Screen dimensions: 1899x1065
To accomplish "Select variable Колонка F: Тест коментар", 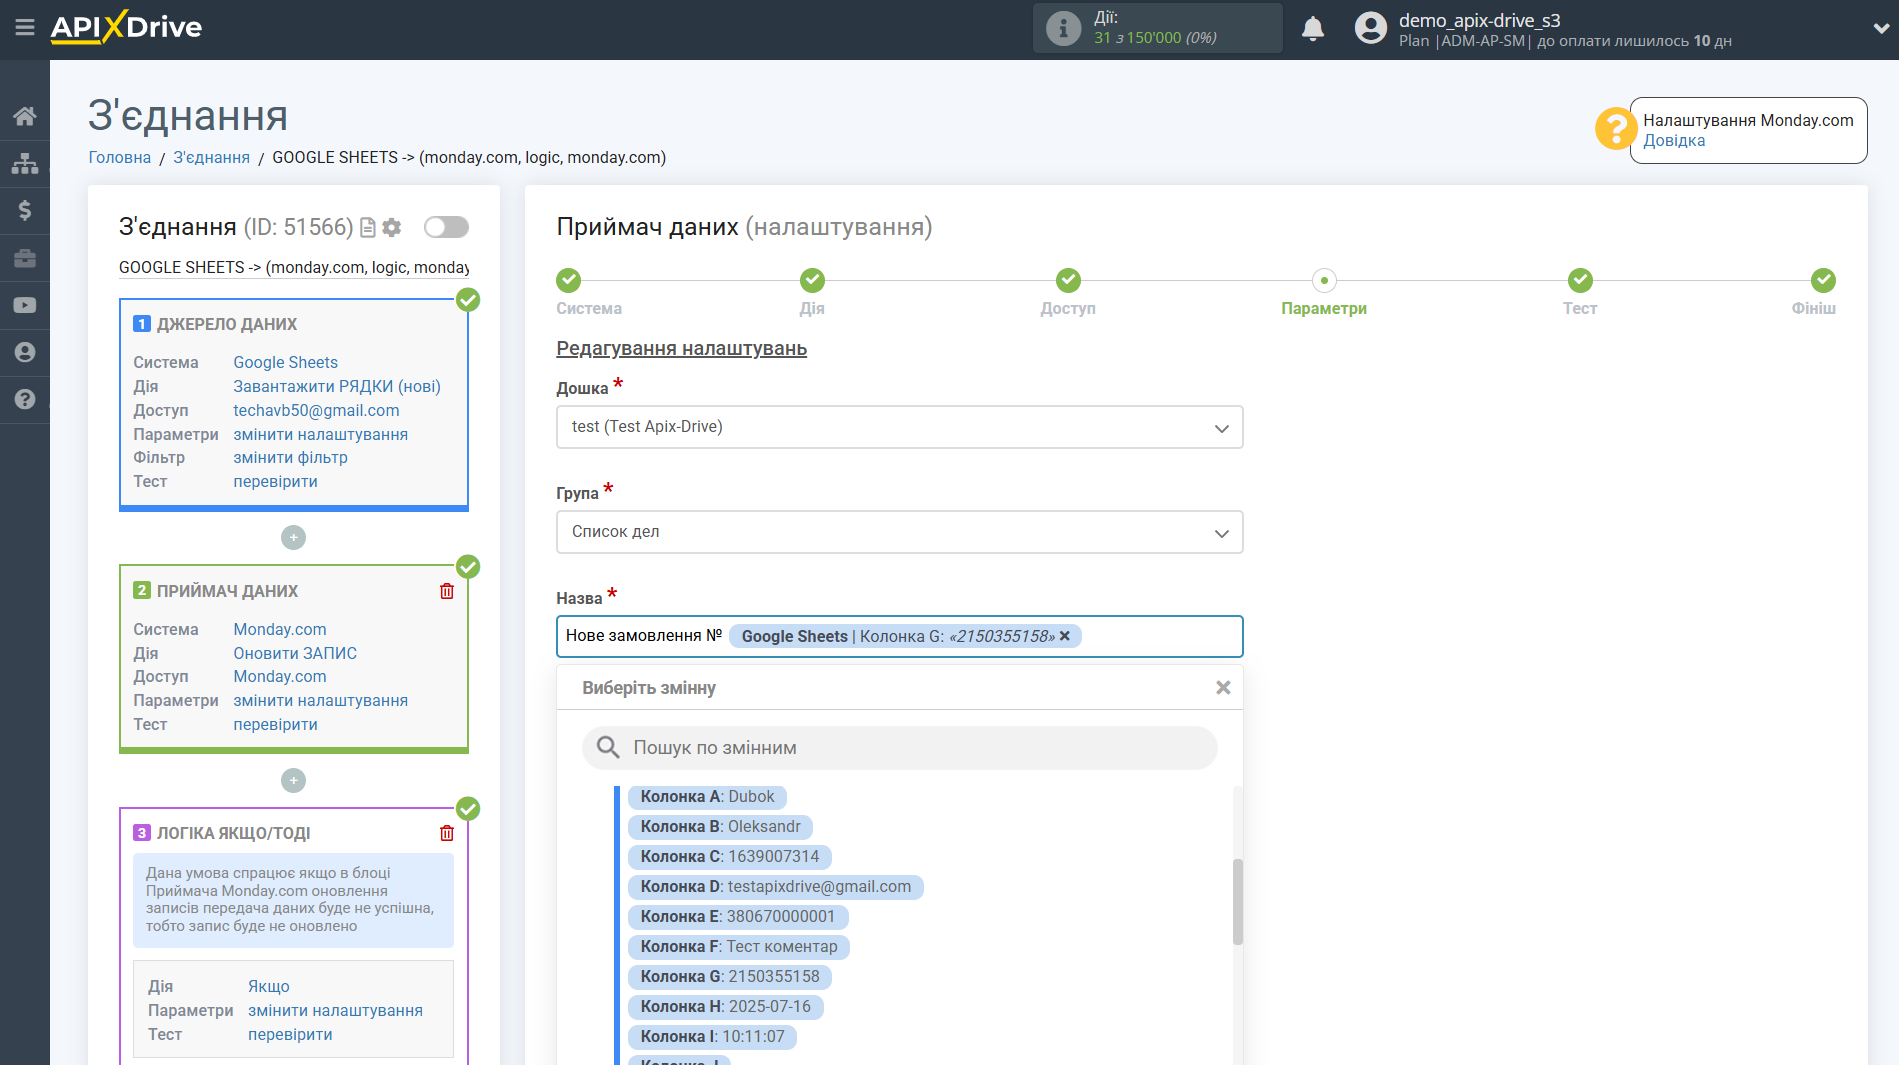I will [739, 947].
